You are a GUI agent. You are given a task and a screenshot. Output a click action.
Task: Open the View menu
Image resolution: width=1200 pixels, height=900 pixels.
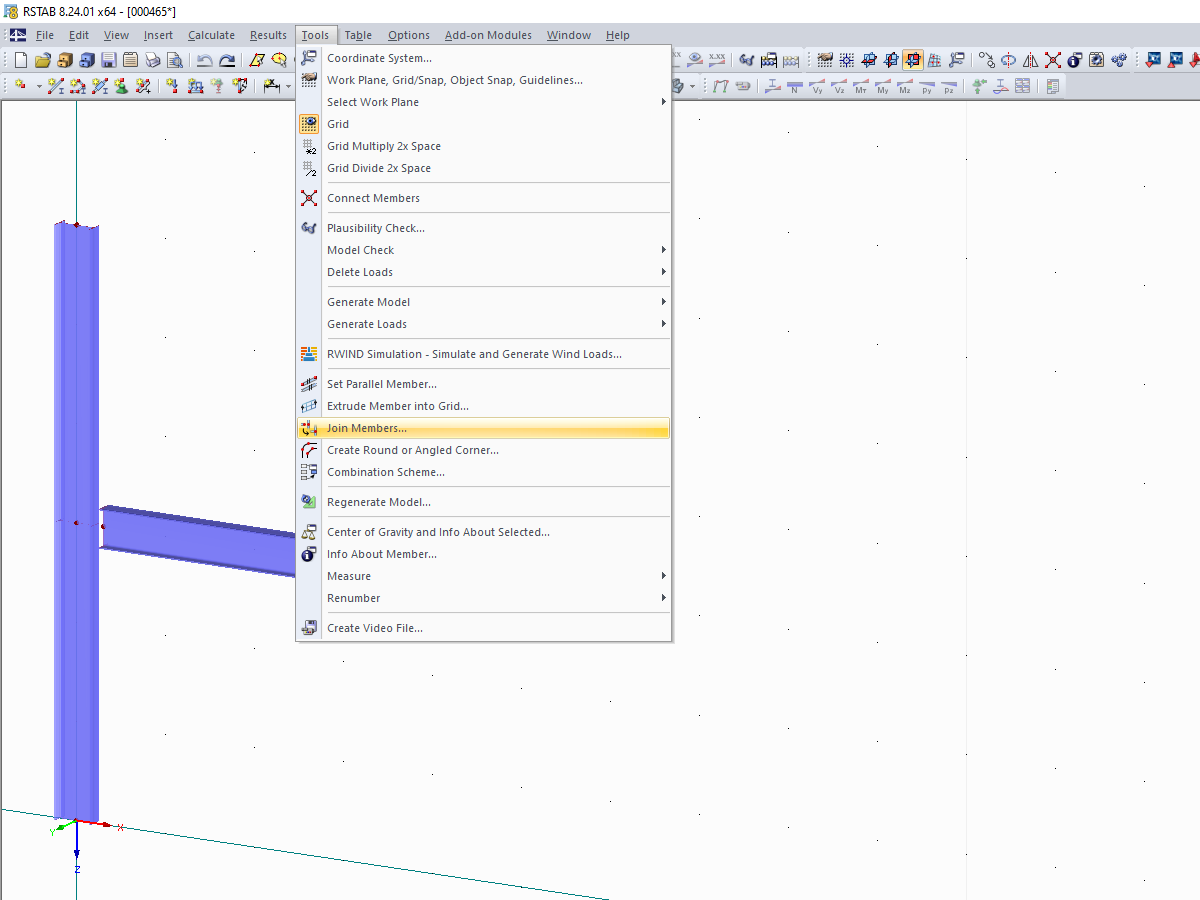[x=116, y=35]
